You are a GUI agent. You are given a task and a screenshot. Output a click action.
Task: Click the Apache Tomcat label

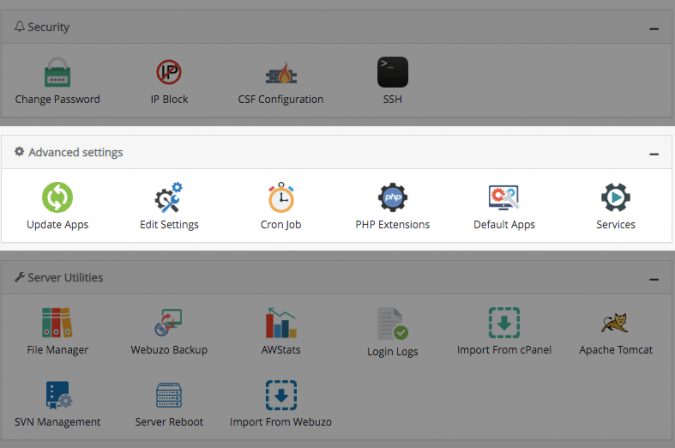(x=615, y=350)
